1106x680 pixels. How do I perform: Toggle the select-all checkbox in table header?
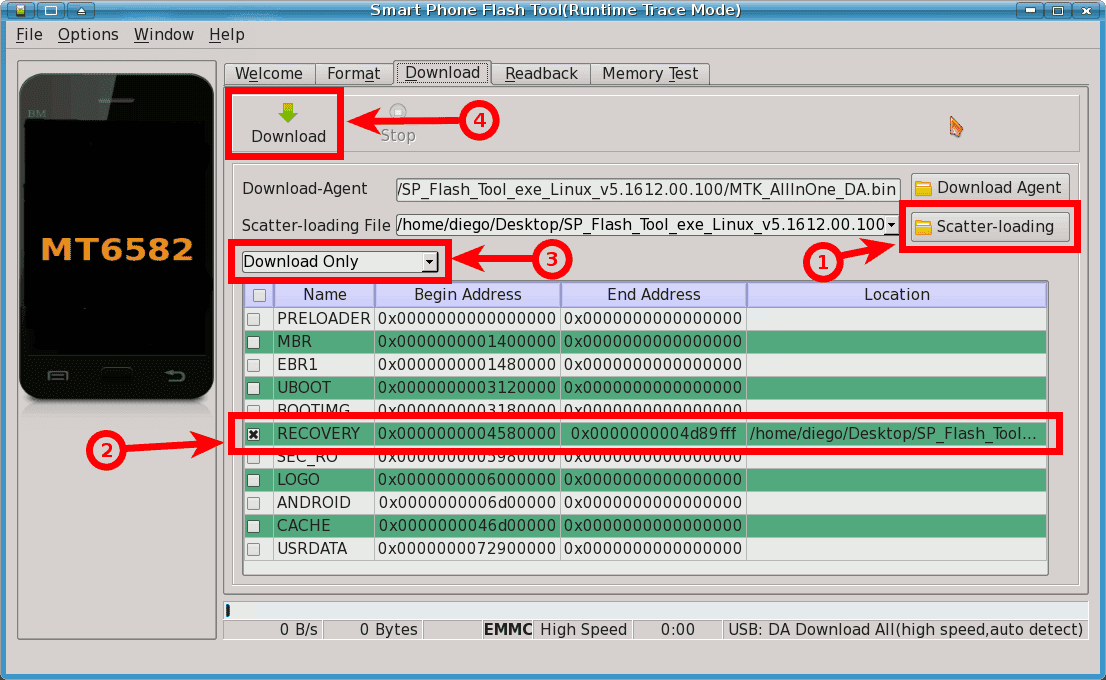[x=259, y=295]
